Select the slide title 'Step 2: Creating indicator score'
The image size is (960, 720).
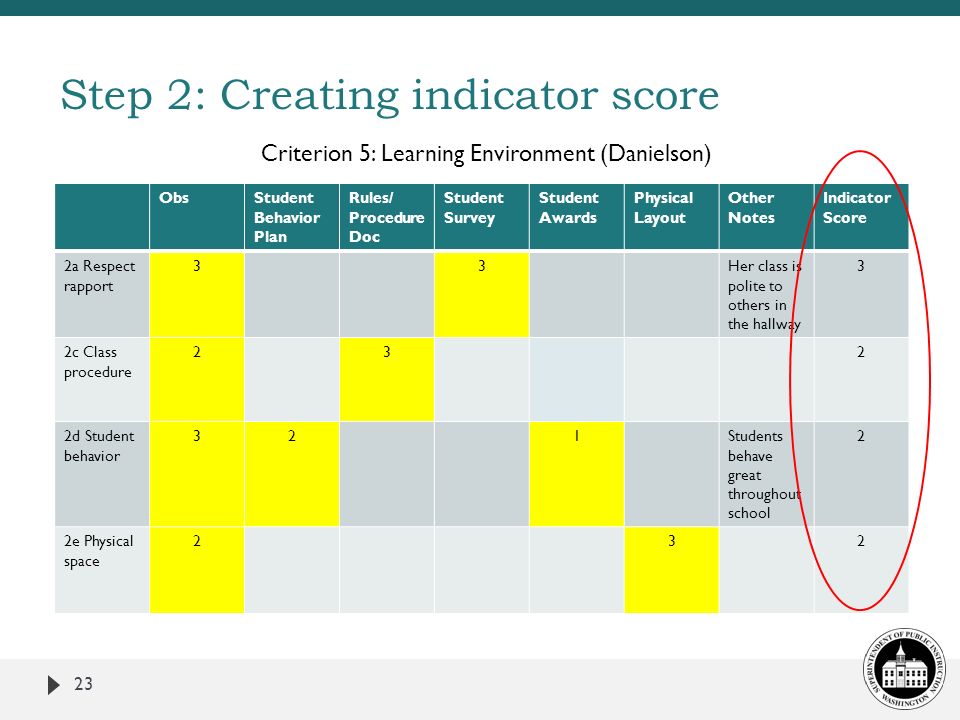pyautogui.click(x=389, y=95)
